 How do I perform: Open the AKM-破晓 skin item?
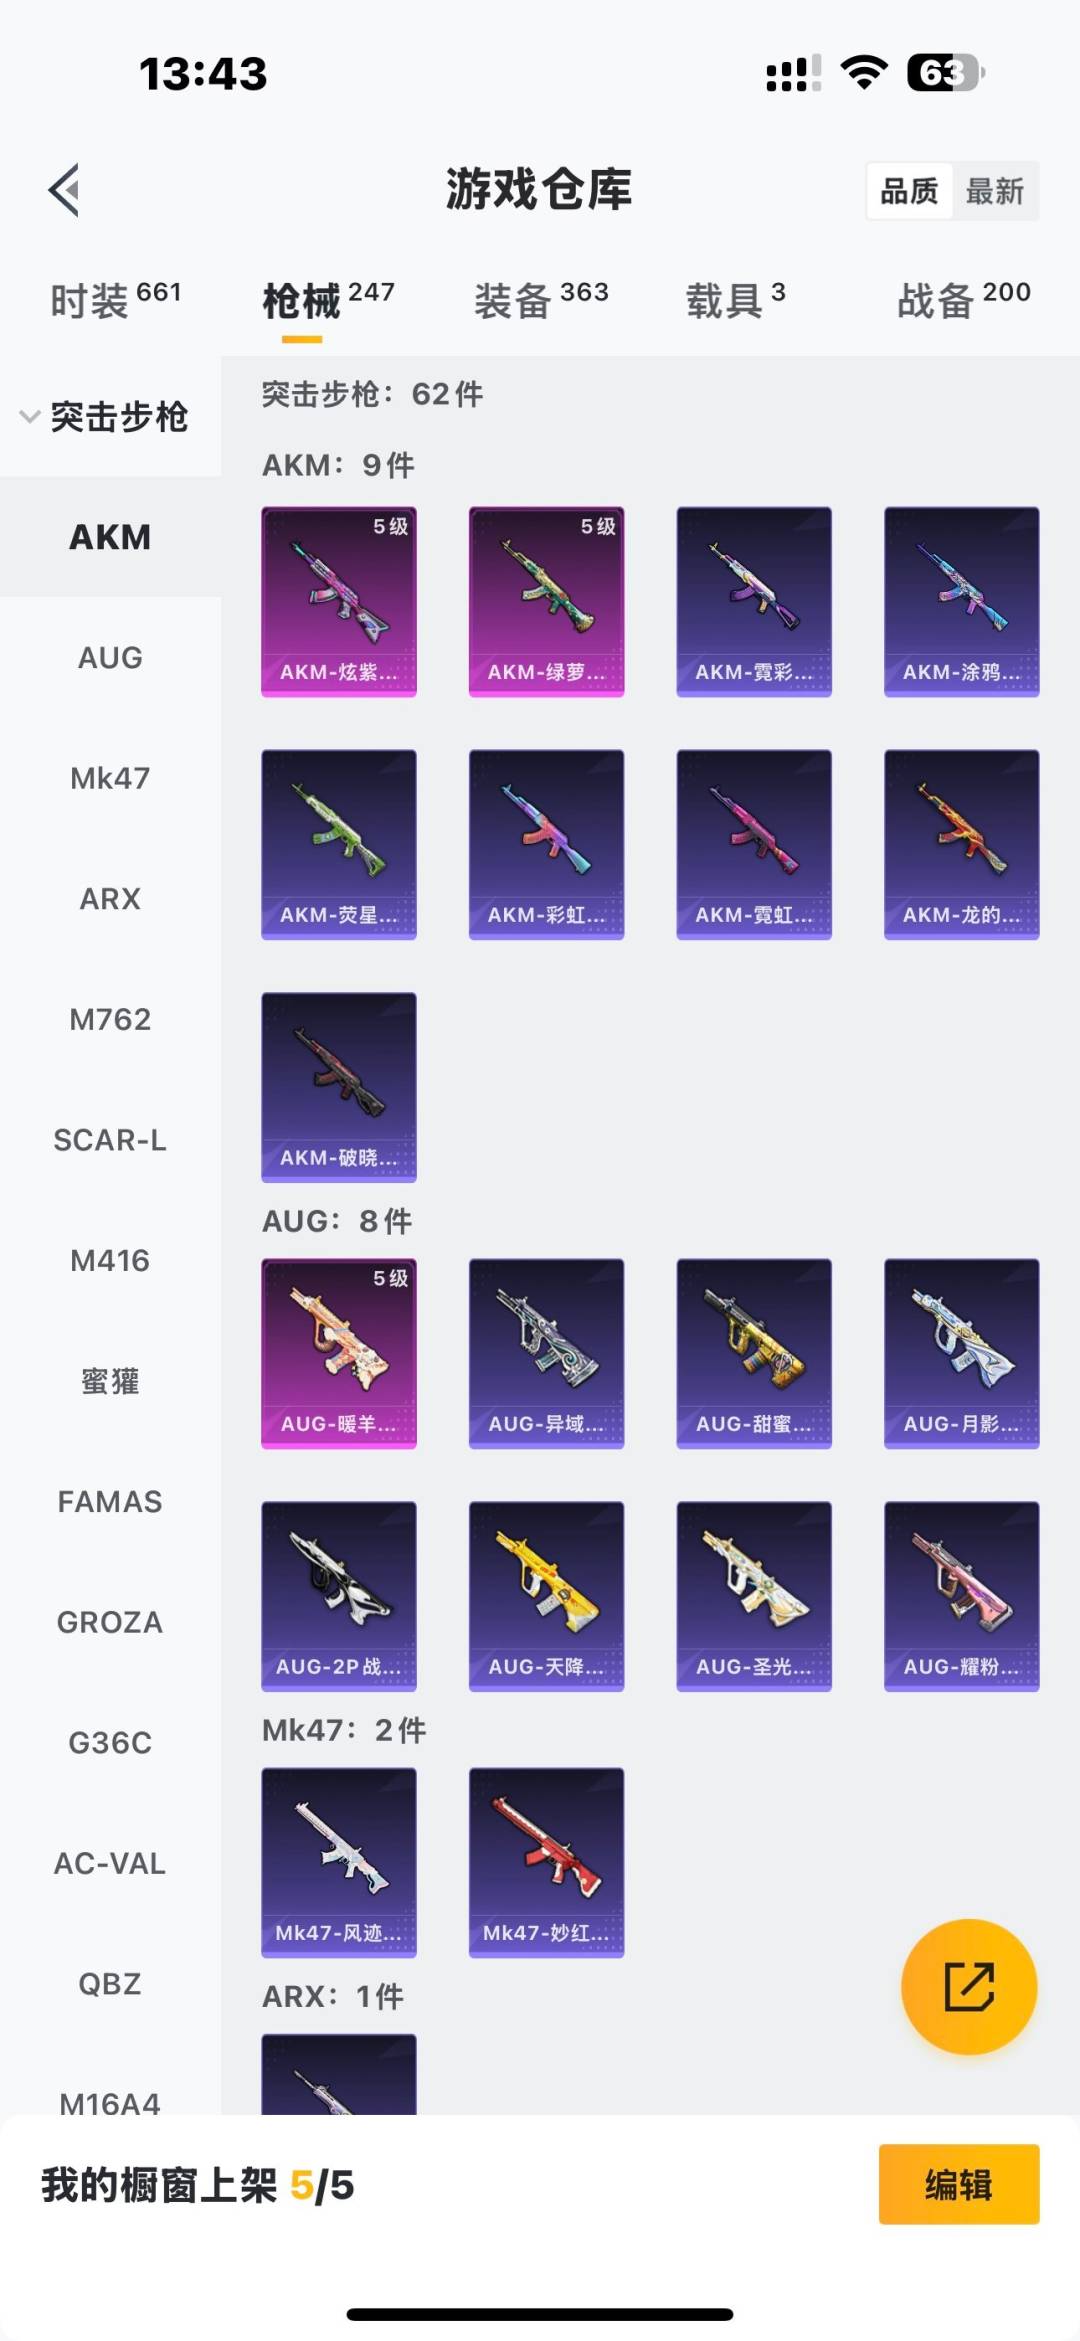[339, 1087]
